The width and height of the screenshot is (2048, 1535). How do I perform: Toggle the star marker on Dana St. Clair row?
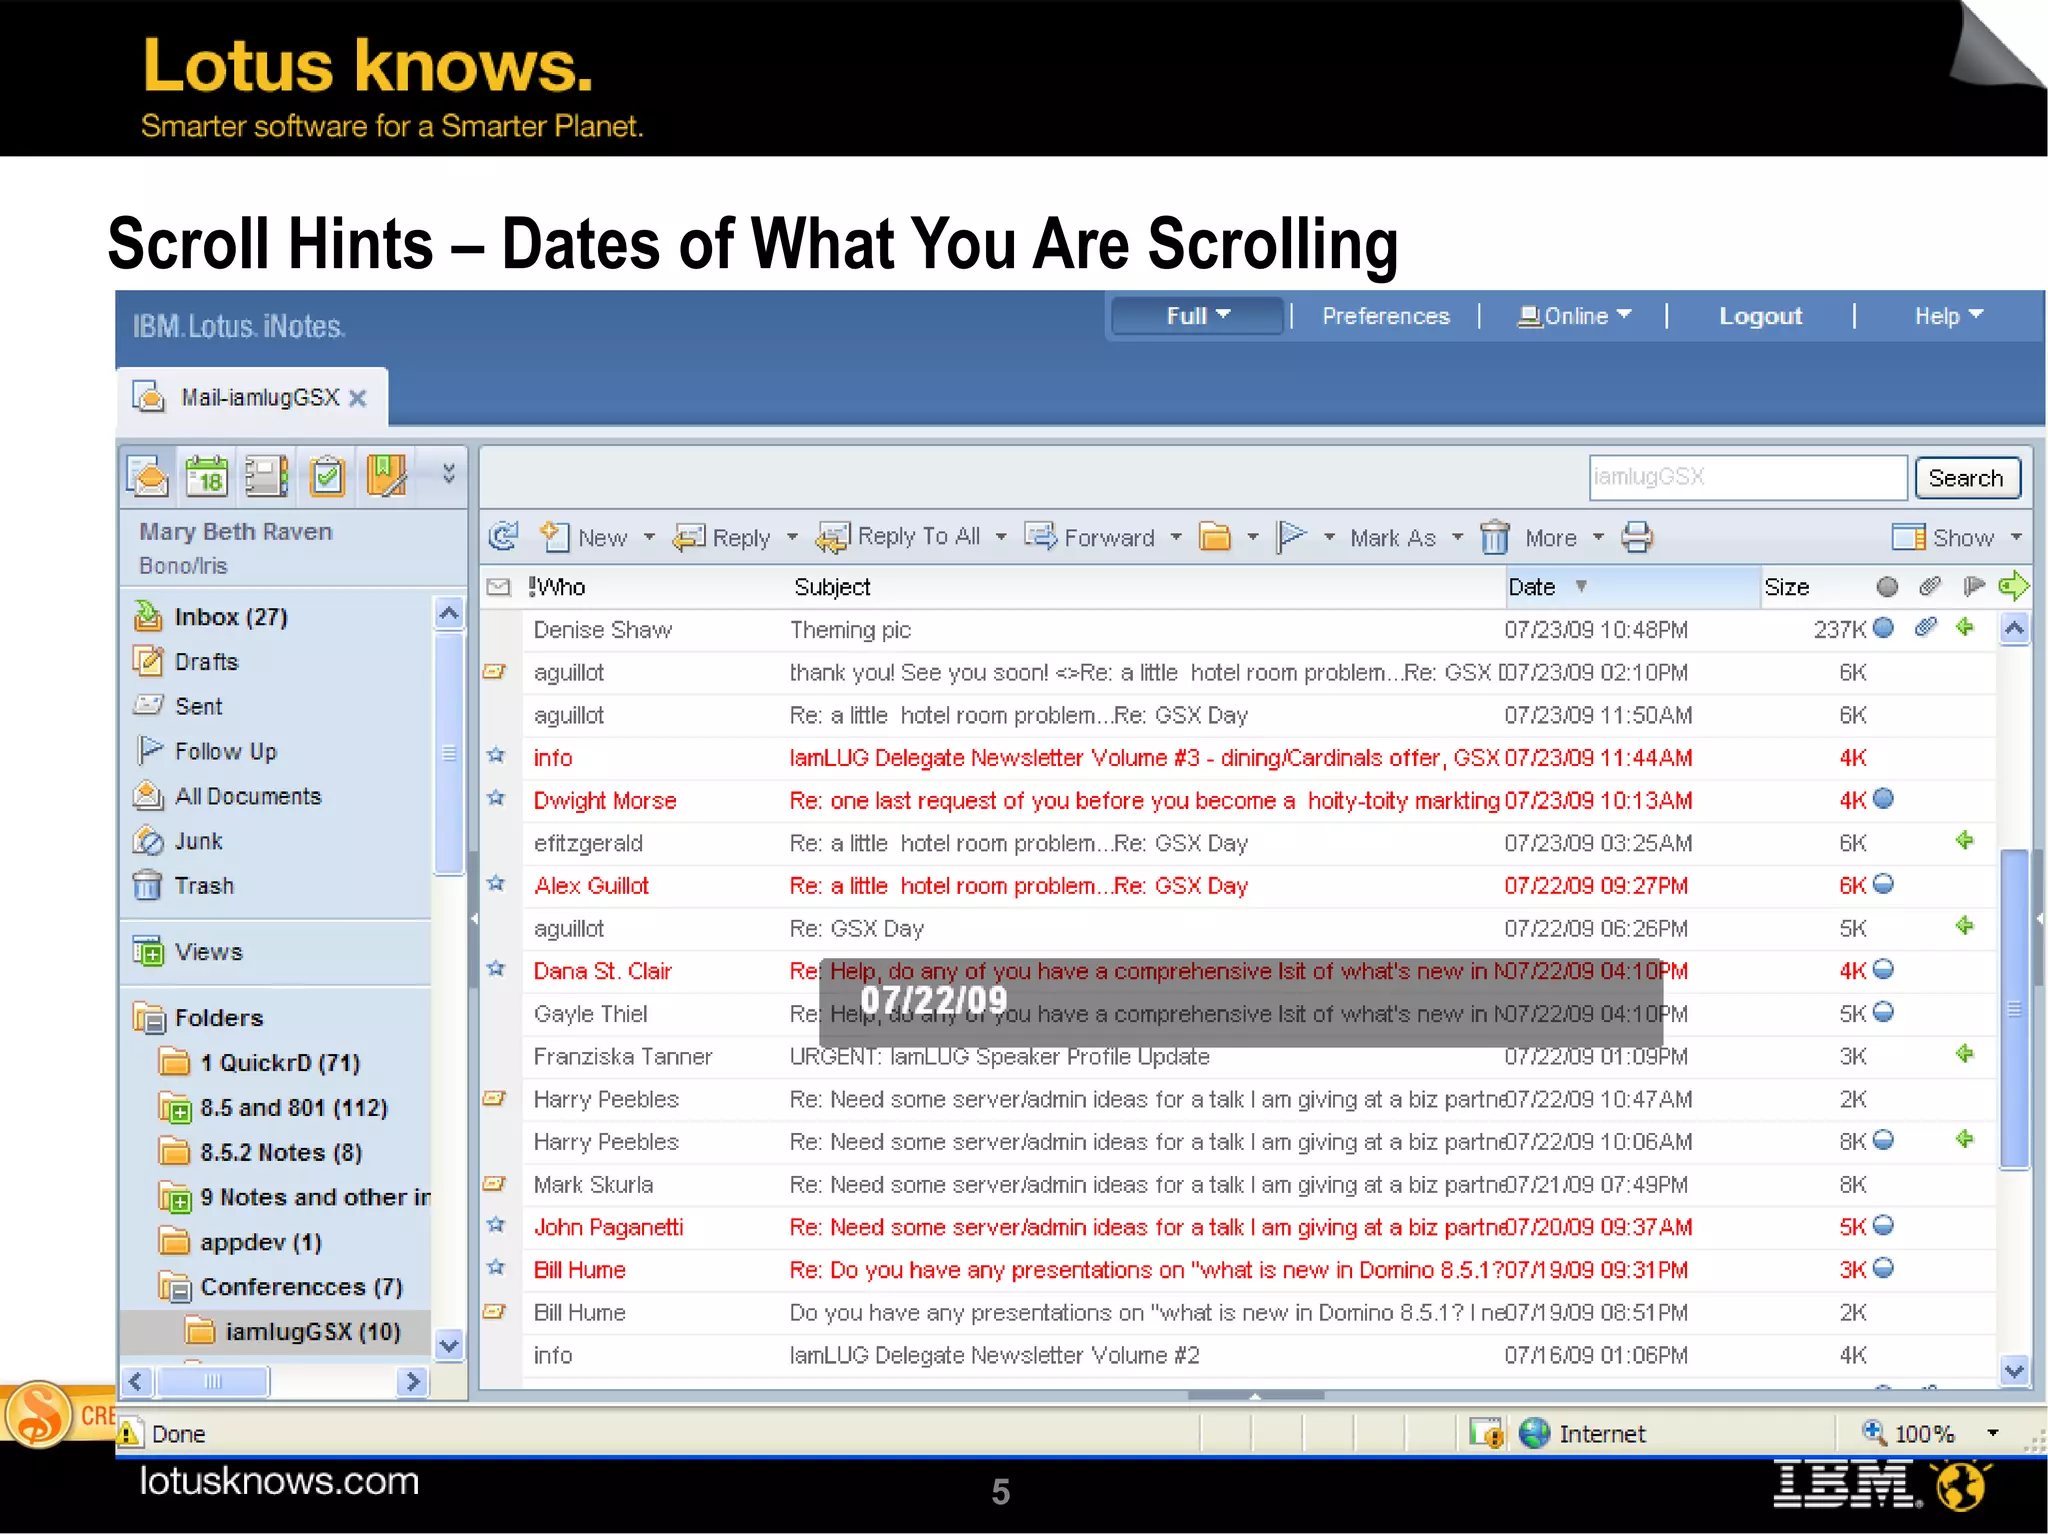click(x=496, y=969)
